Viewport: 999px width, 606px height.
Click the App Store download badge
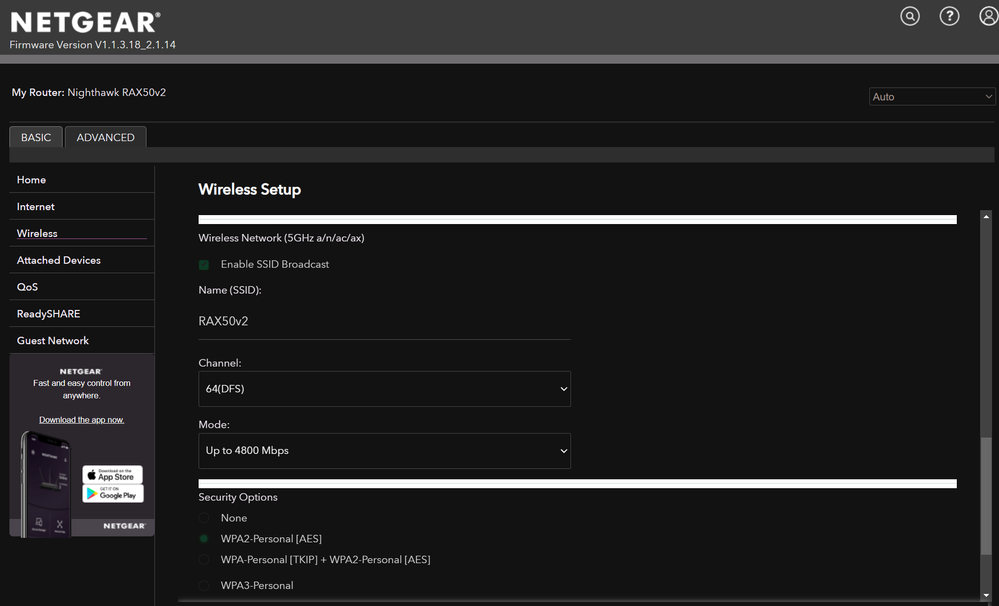tap(112, 474)
